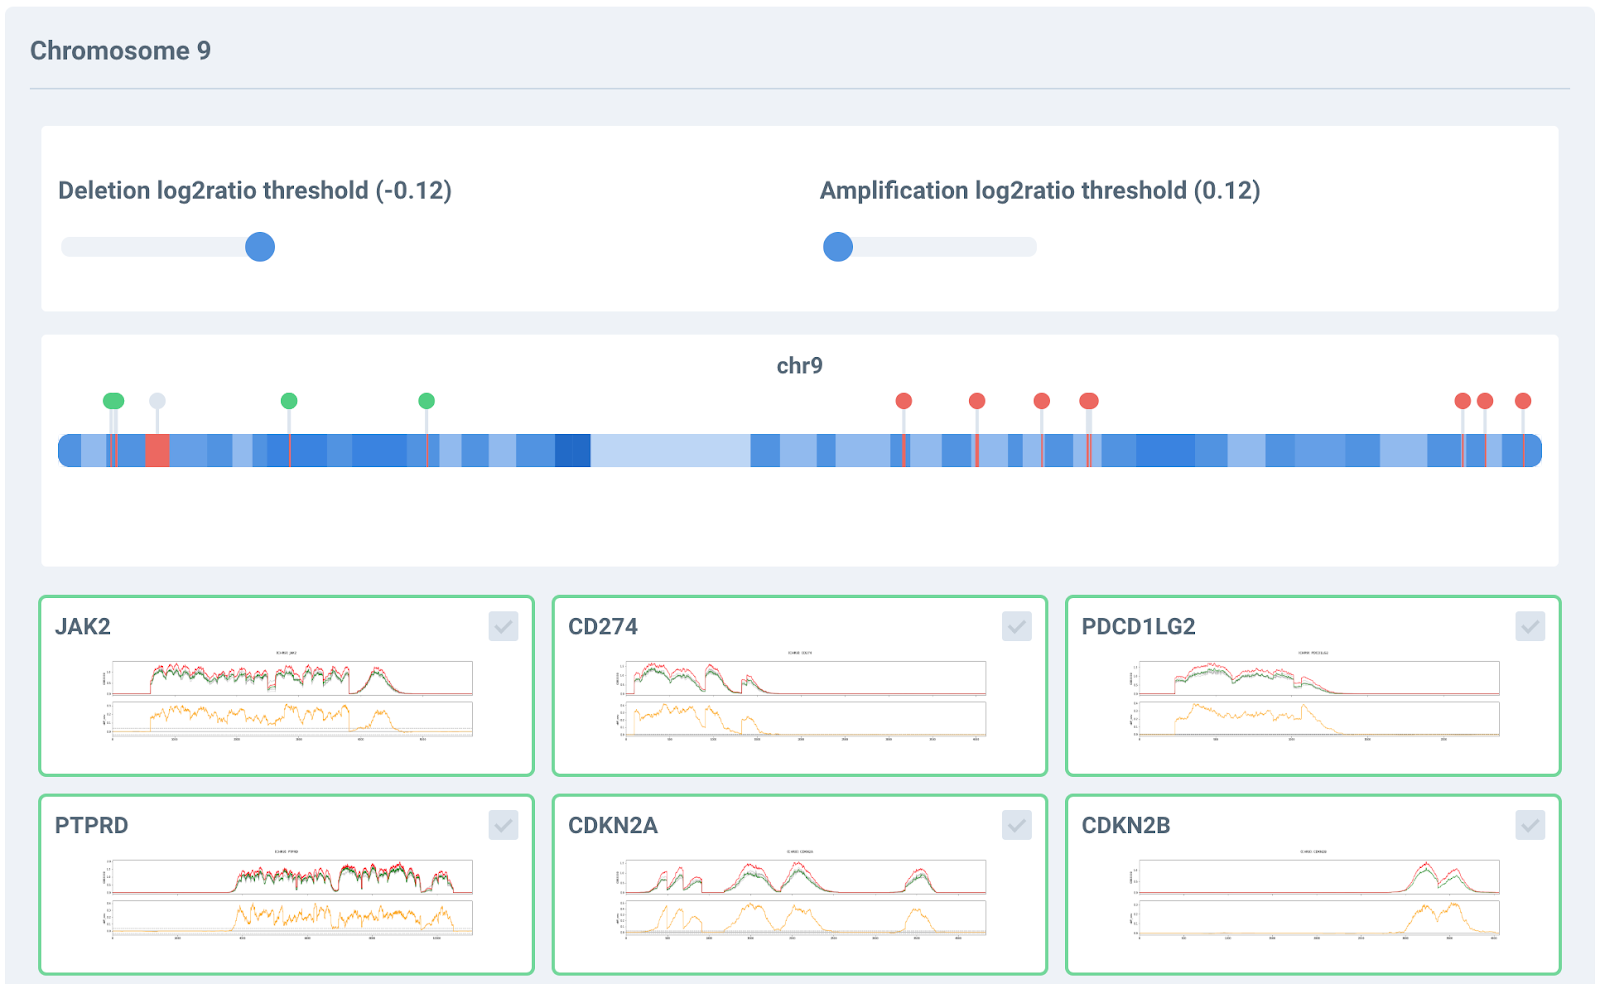
Task: Open the PTPRD coverage plot thumbnail
Action: pyautogui.click(x=286, y=895)
